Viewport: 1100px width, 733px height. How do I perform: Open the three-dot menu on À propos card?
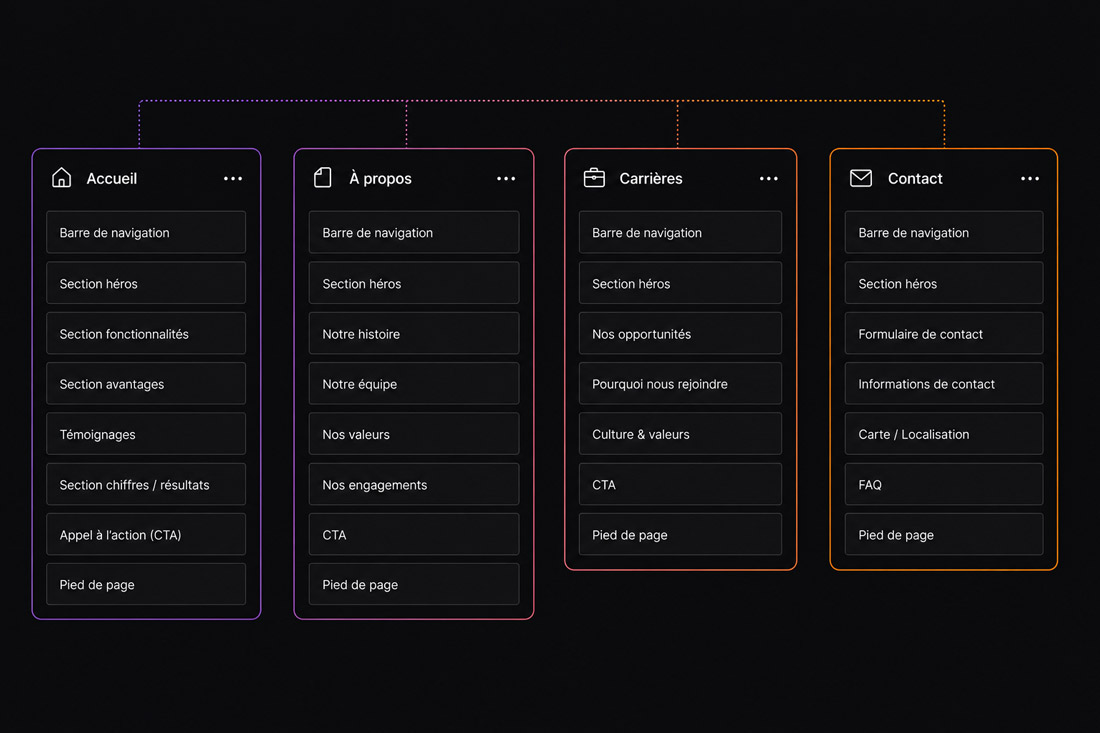point(506,179)
